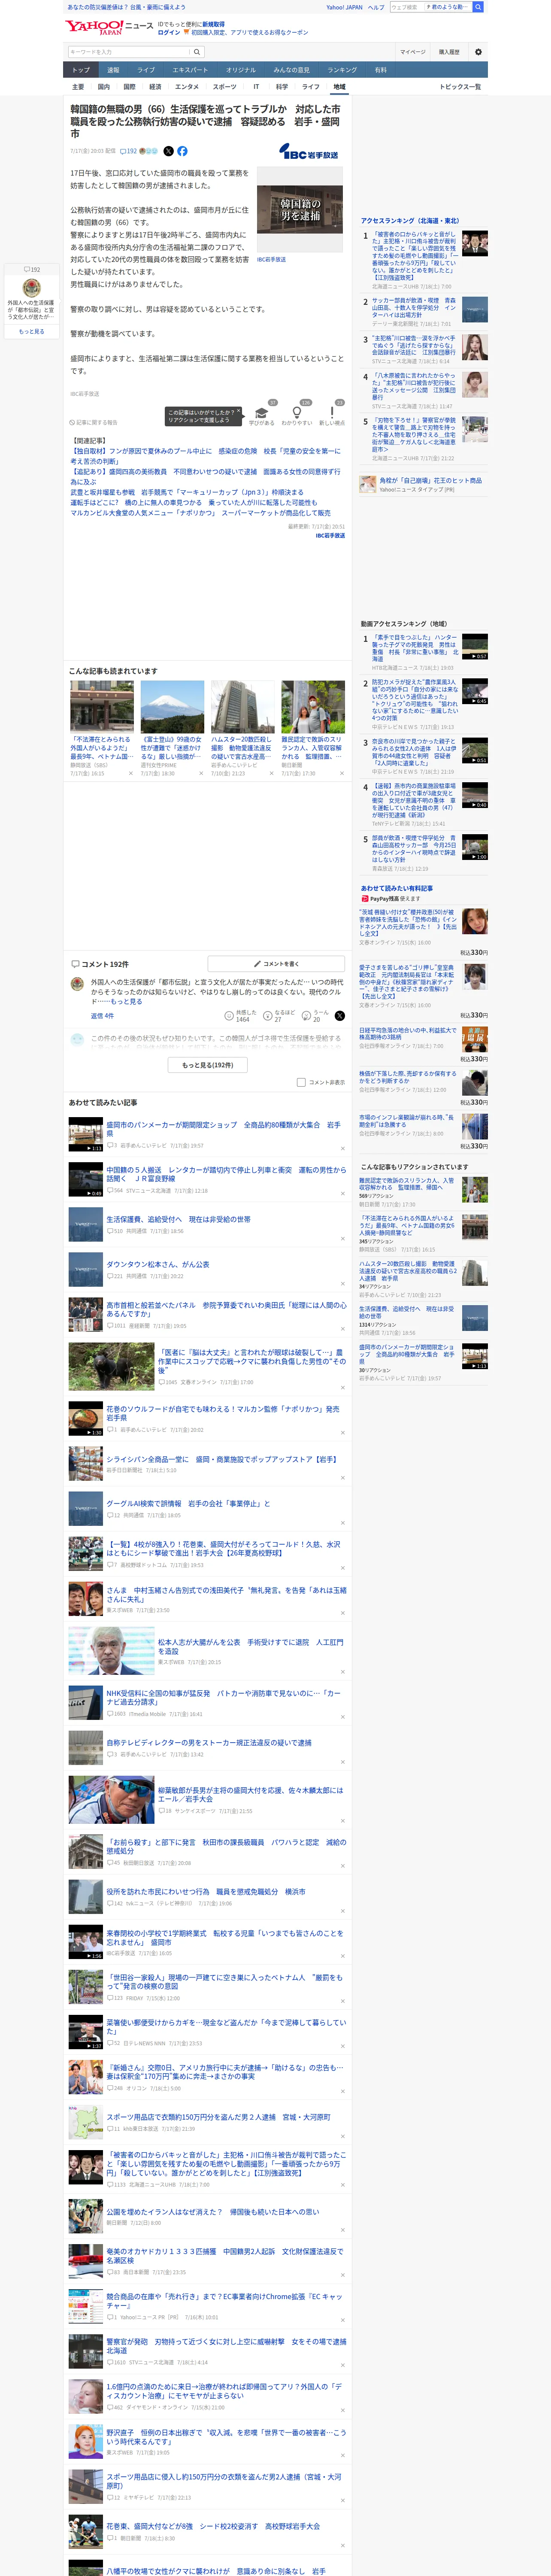Click the 記事に関する報告 report icon

pos(93,423)
